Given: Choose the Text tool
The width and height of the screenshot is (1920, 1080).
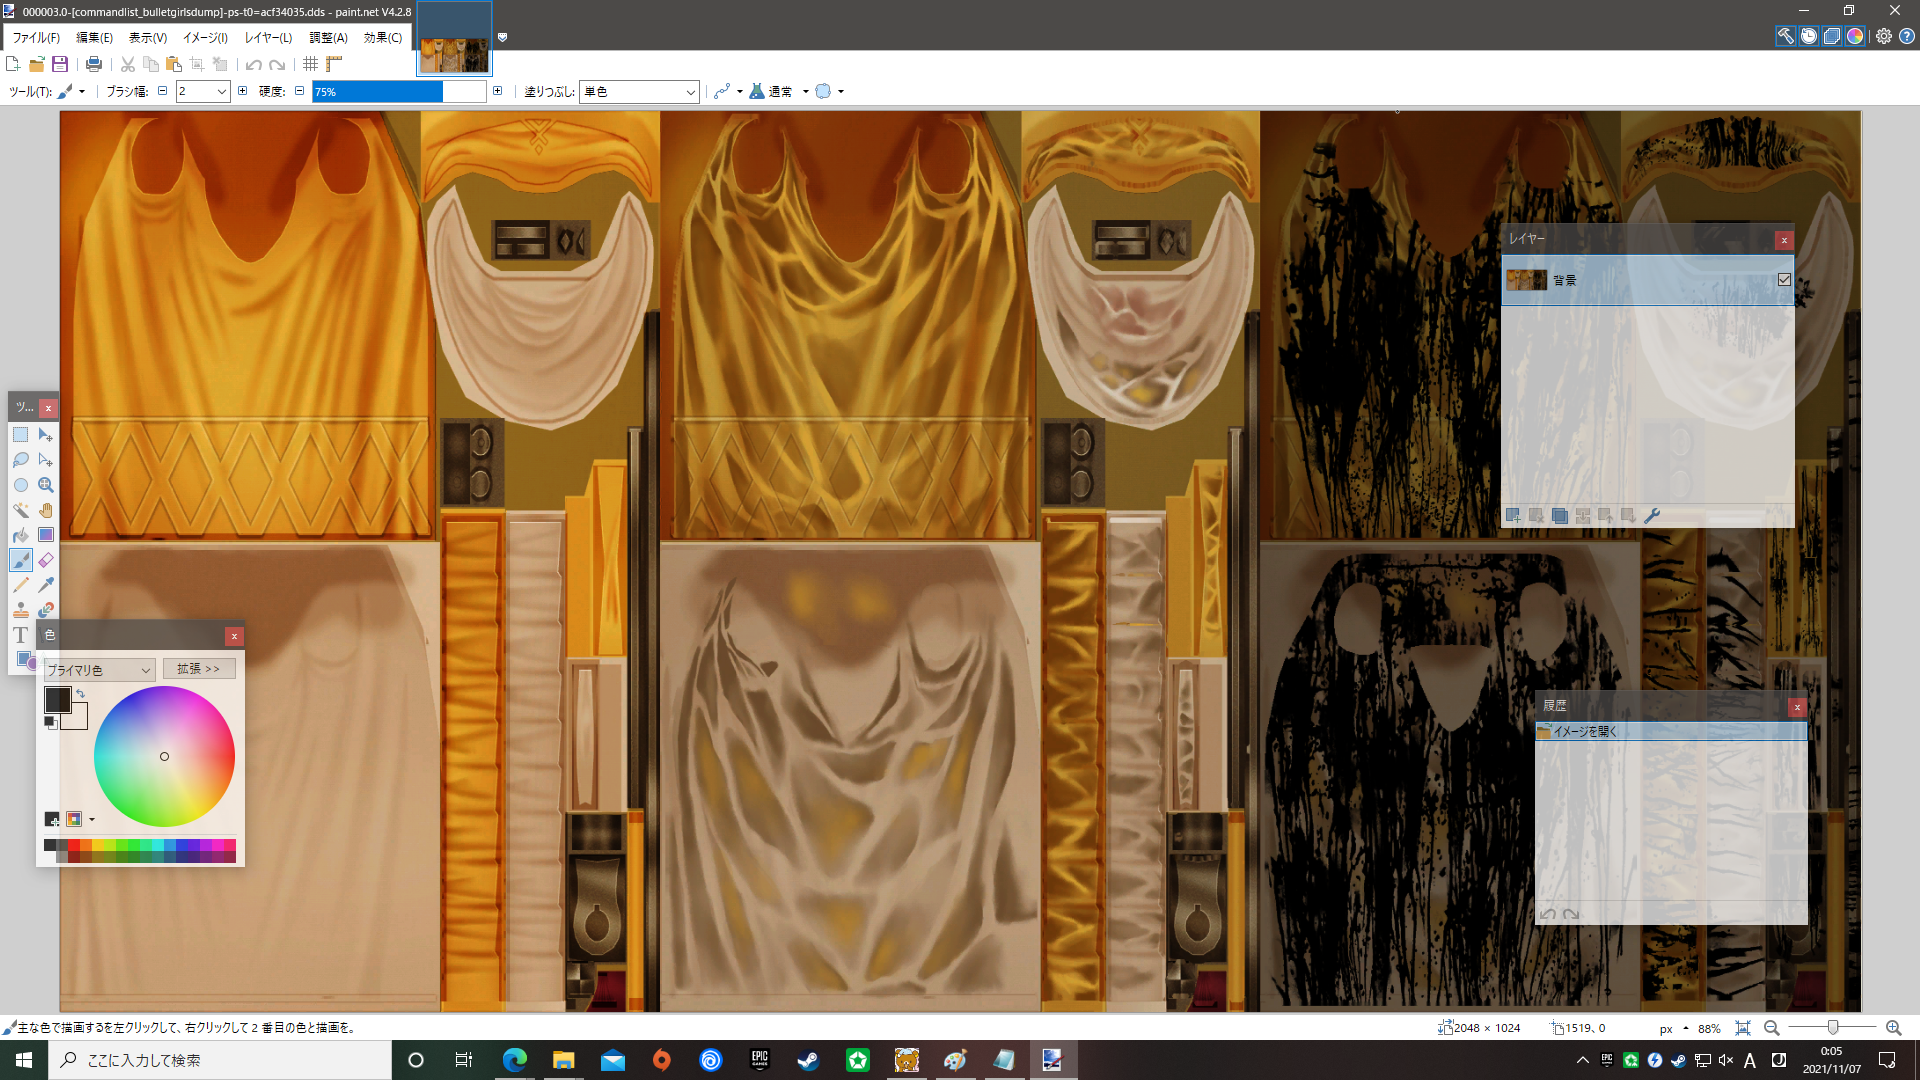Looking at the screenshot, I should point(20,635).
